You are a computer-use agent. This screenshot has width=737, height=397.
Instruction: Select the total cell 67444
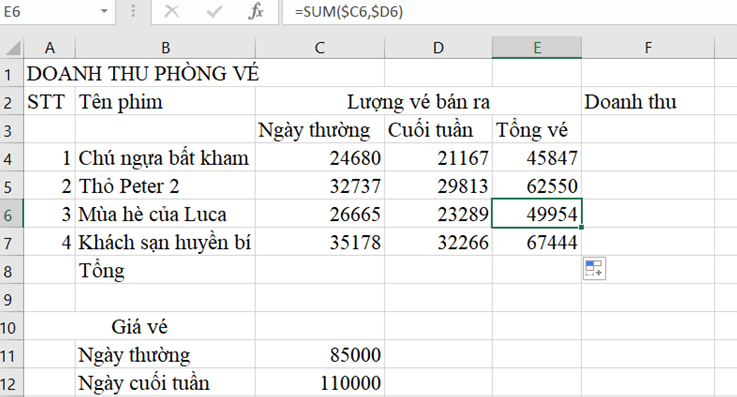coord(537,242)
